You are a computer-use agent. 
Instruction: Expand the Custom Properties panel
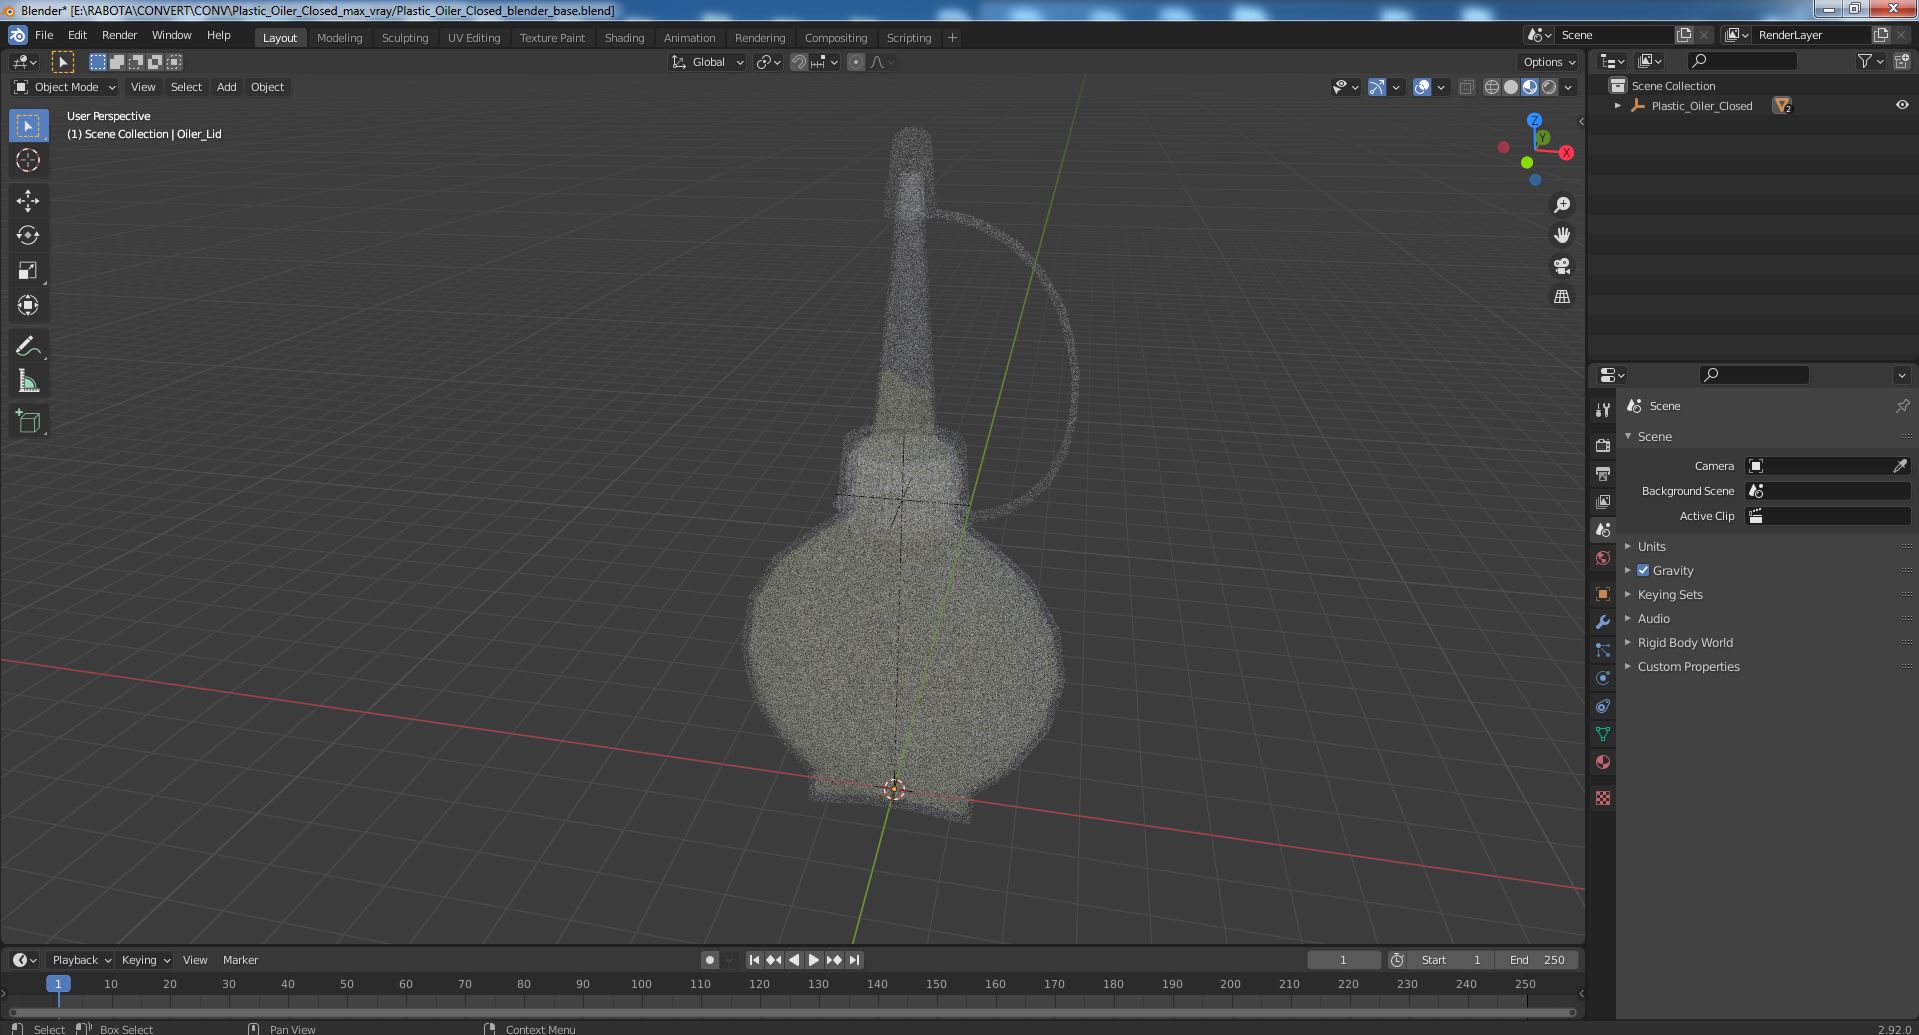[1688, 666]
